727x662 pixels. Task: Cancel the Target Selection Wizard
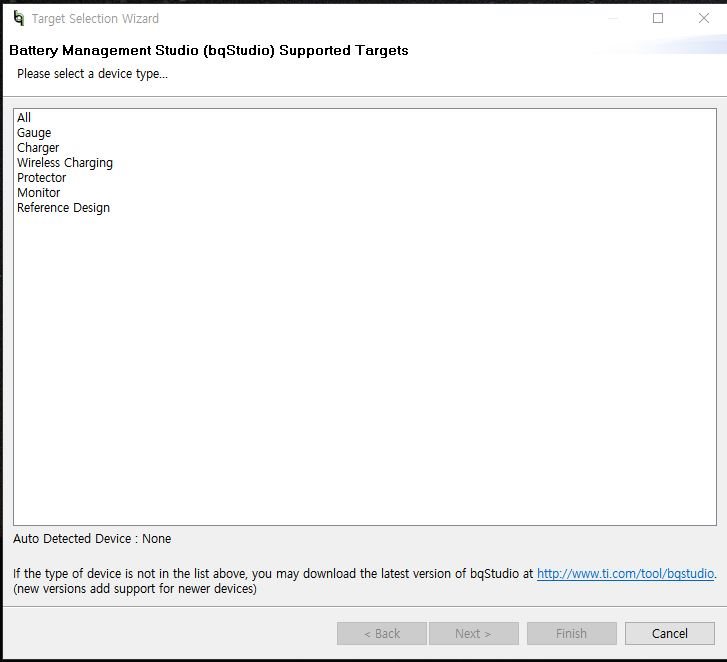point(669,633)
